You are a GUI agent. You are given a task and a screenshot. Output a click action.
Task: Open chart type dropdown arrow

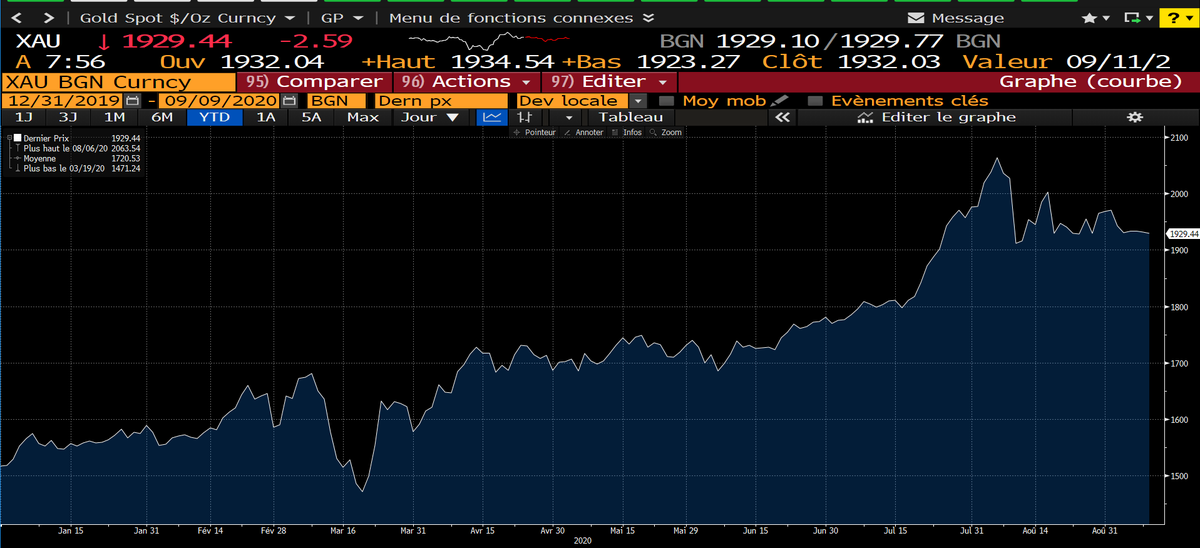(567, 117)
